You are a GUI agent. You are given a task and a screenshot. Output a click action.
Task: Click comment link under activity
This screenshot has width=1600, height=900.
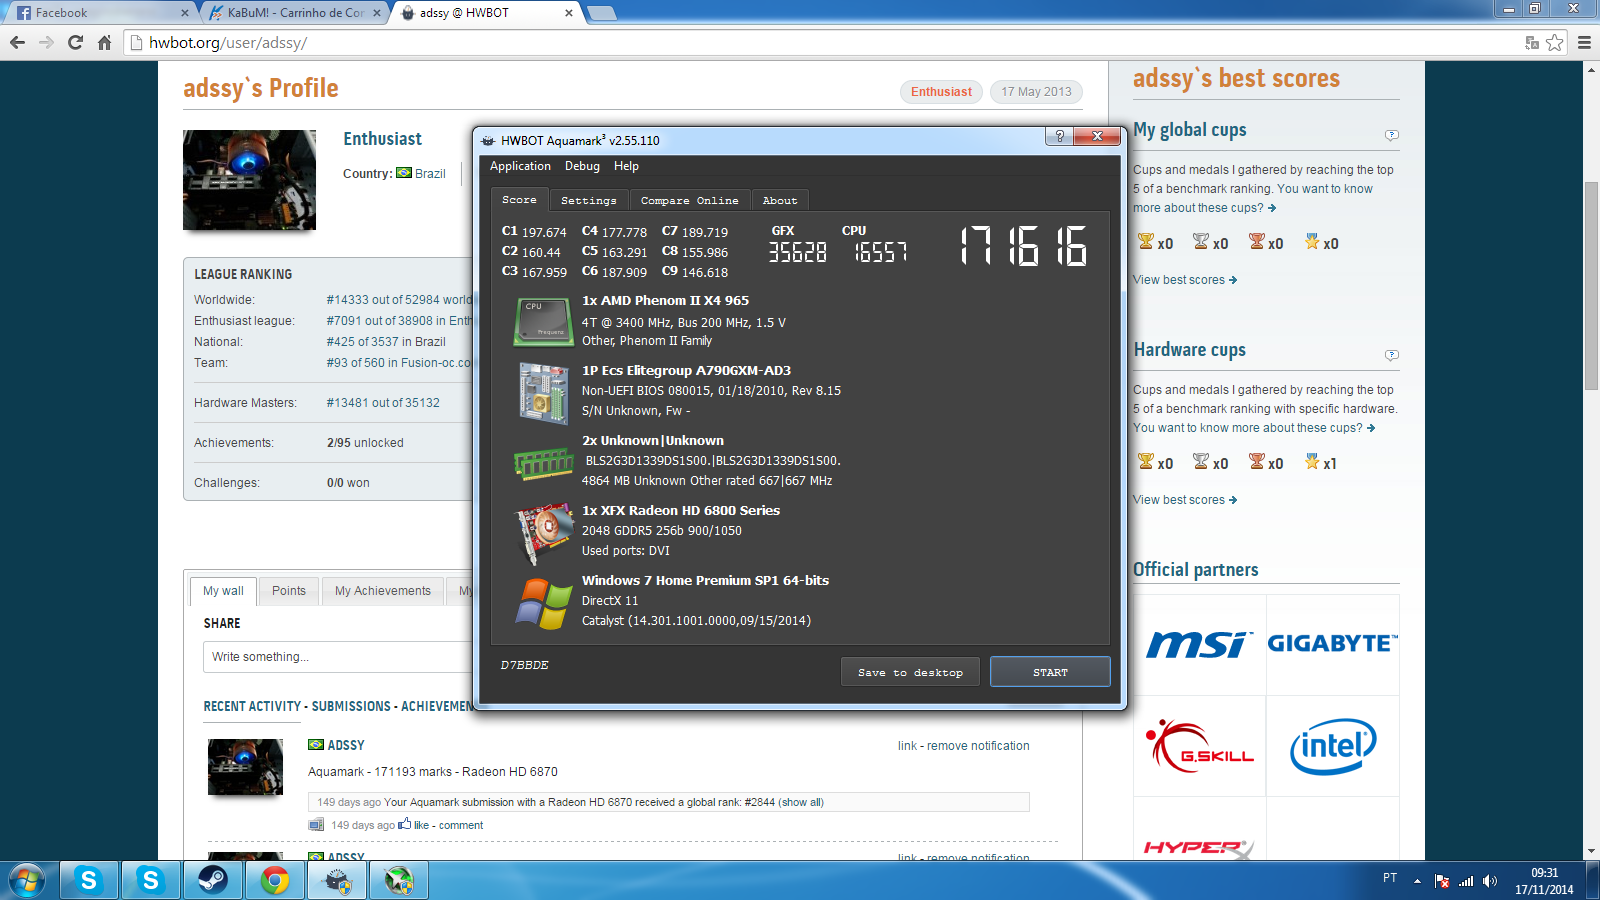(461, 825)
